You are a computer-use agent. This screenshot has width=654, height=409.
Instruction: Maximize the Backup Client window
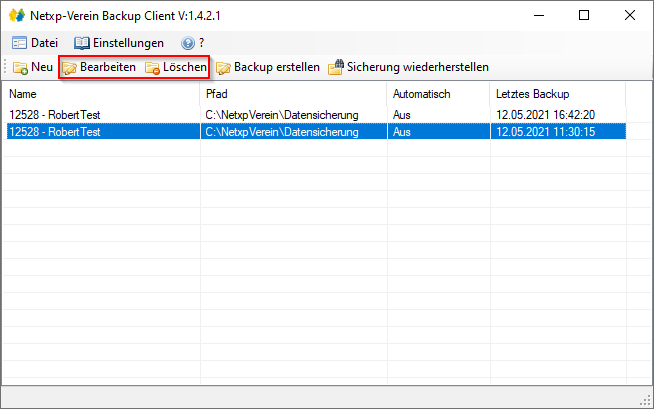coord(584,15)
